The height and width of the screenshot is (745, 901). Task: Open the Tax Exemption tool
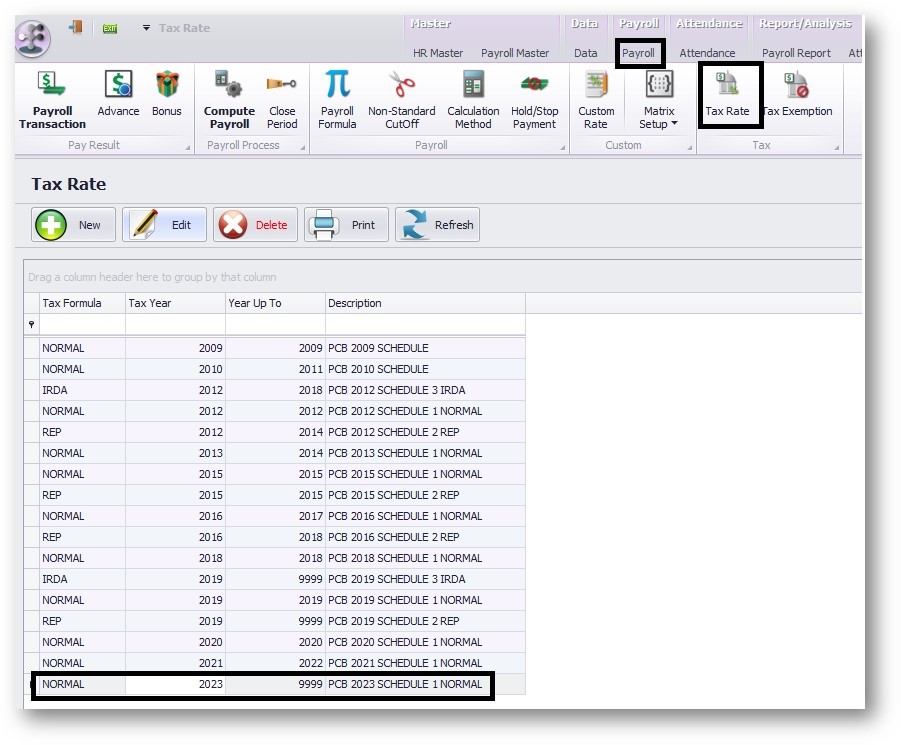[x=798, y=95]
